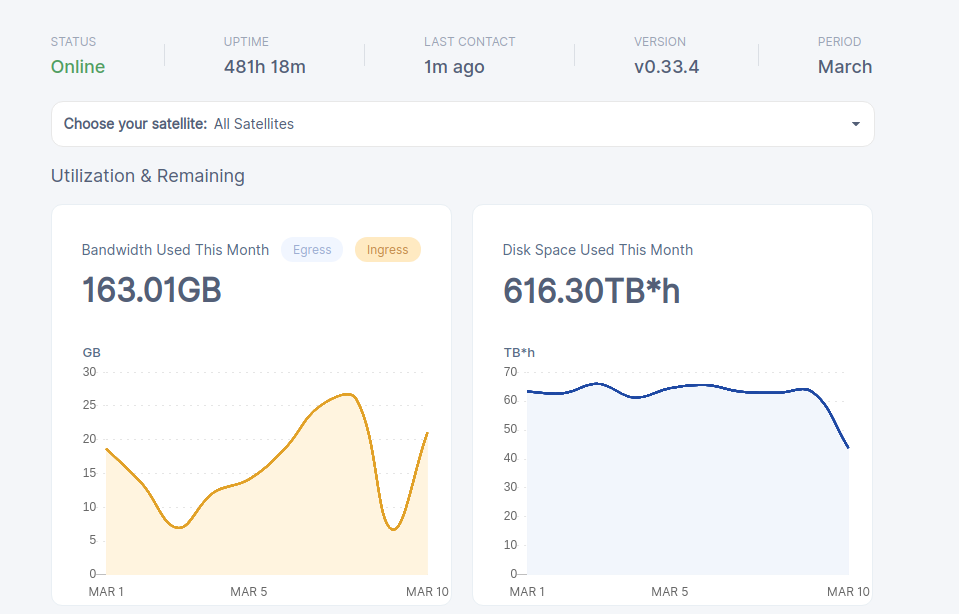The width and height of the screenshot is (959, 614).
Task: Click the 'Bandwidth Used This Month' heading
Action: [x=176, y=250]
